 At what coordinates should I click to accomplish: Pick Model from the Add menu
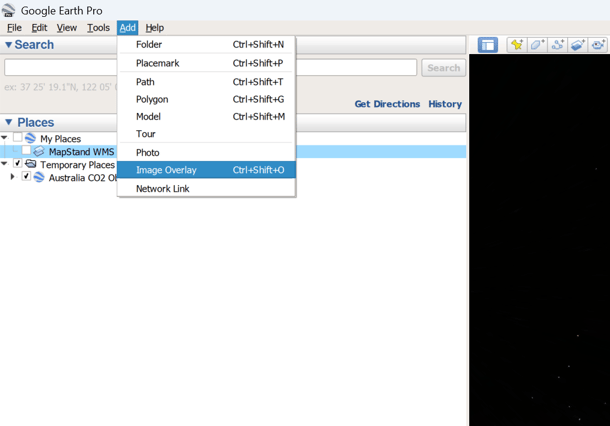click(206, 117)
